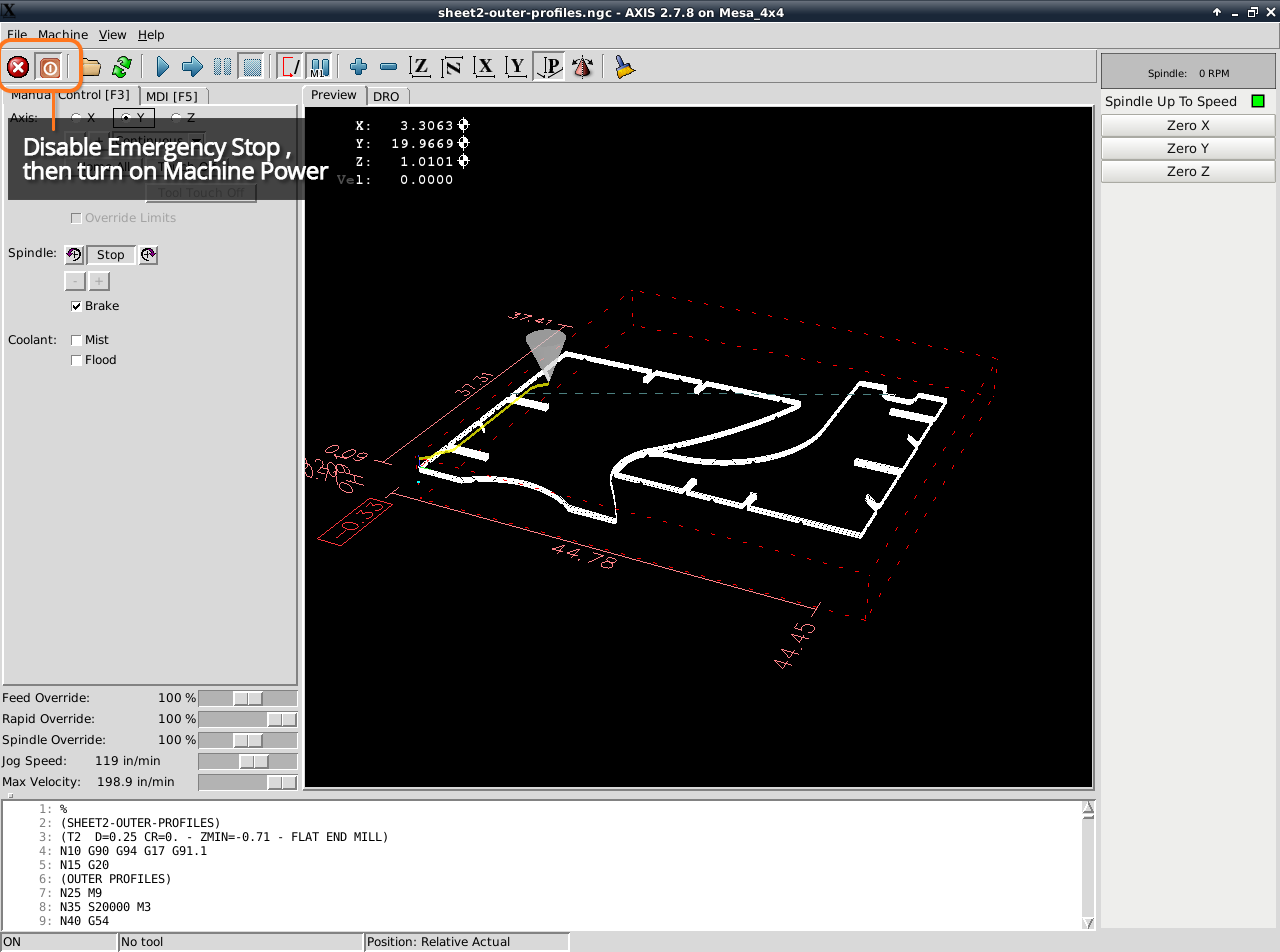1280x952 pixels.
Task: Enable Flood coolant
Action: [94, 360]
